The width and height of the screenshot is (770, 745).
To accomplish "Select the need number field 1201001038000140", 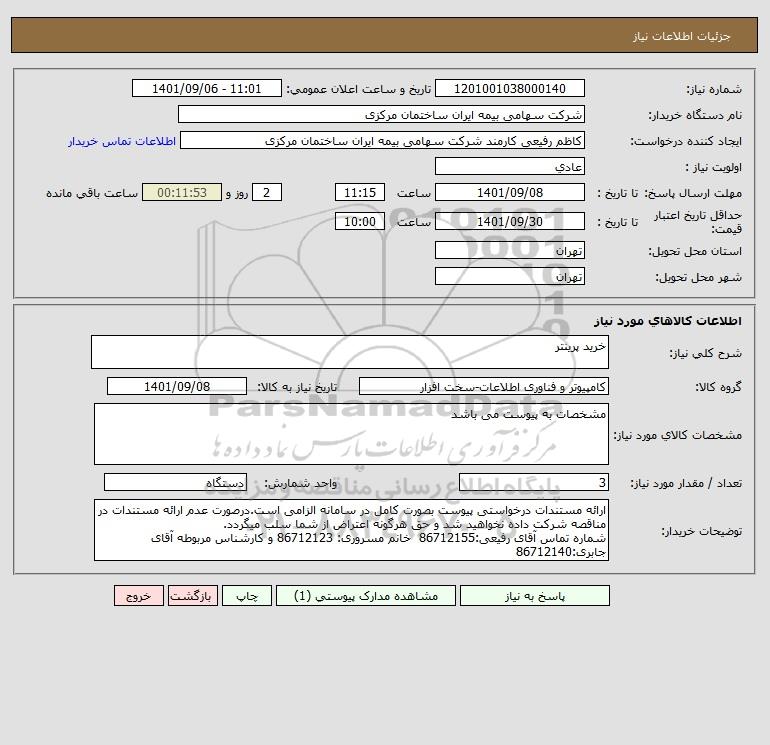I will point(510,88).
